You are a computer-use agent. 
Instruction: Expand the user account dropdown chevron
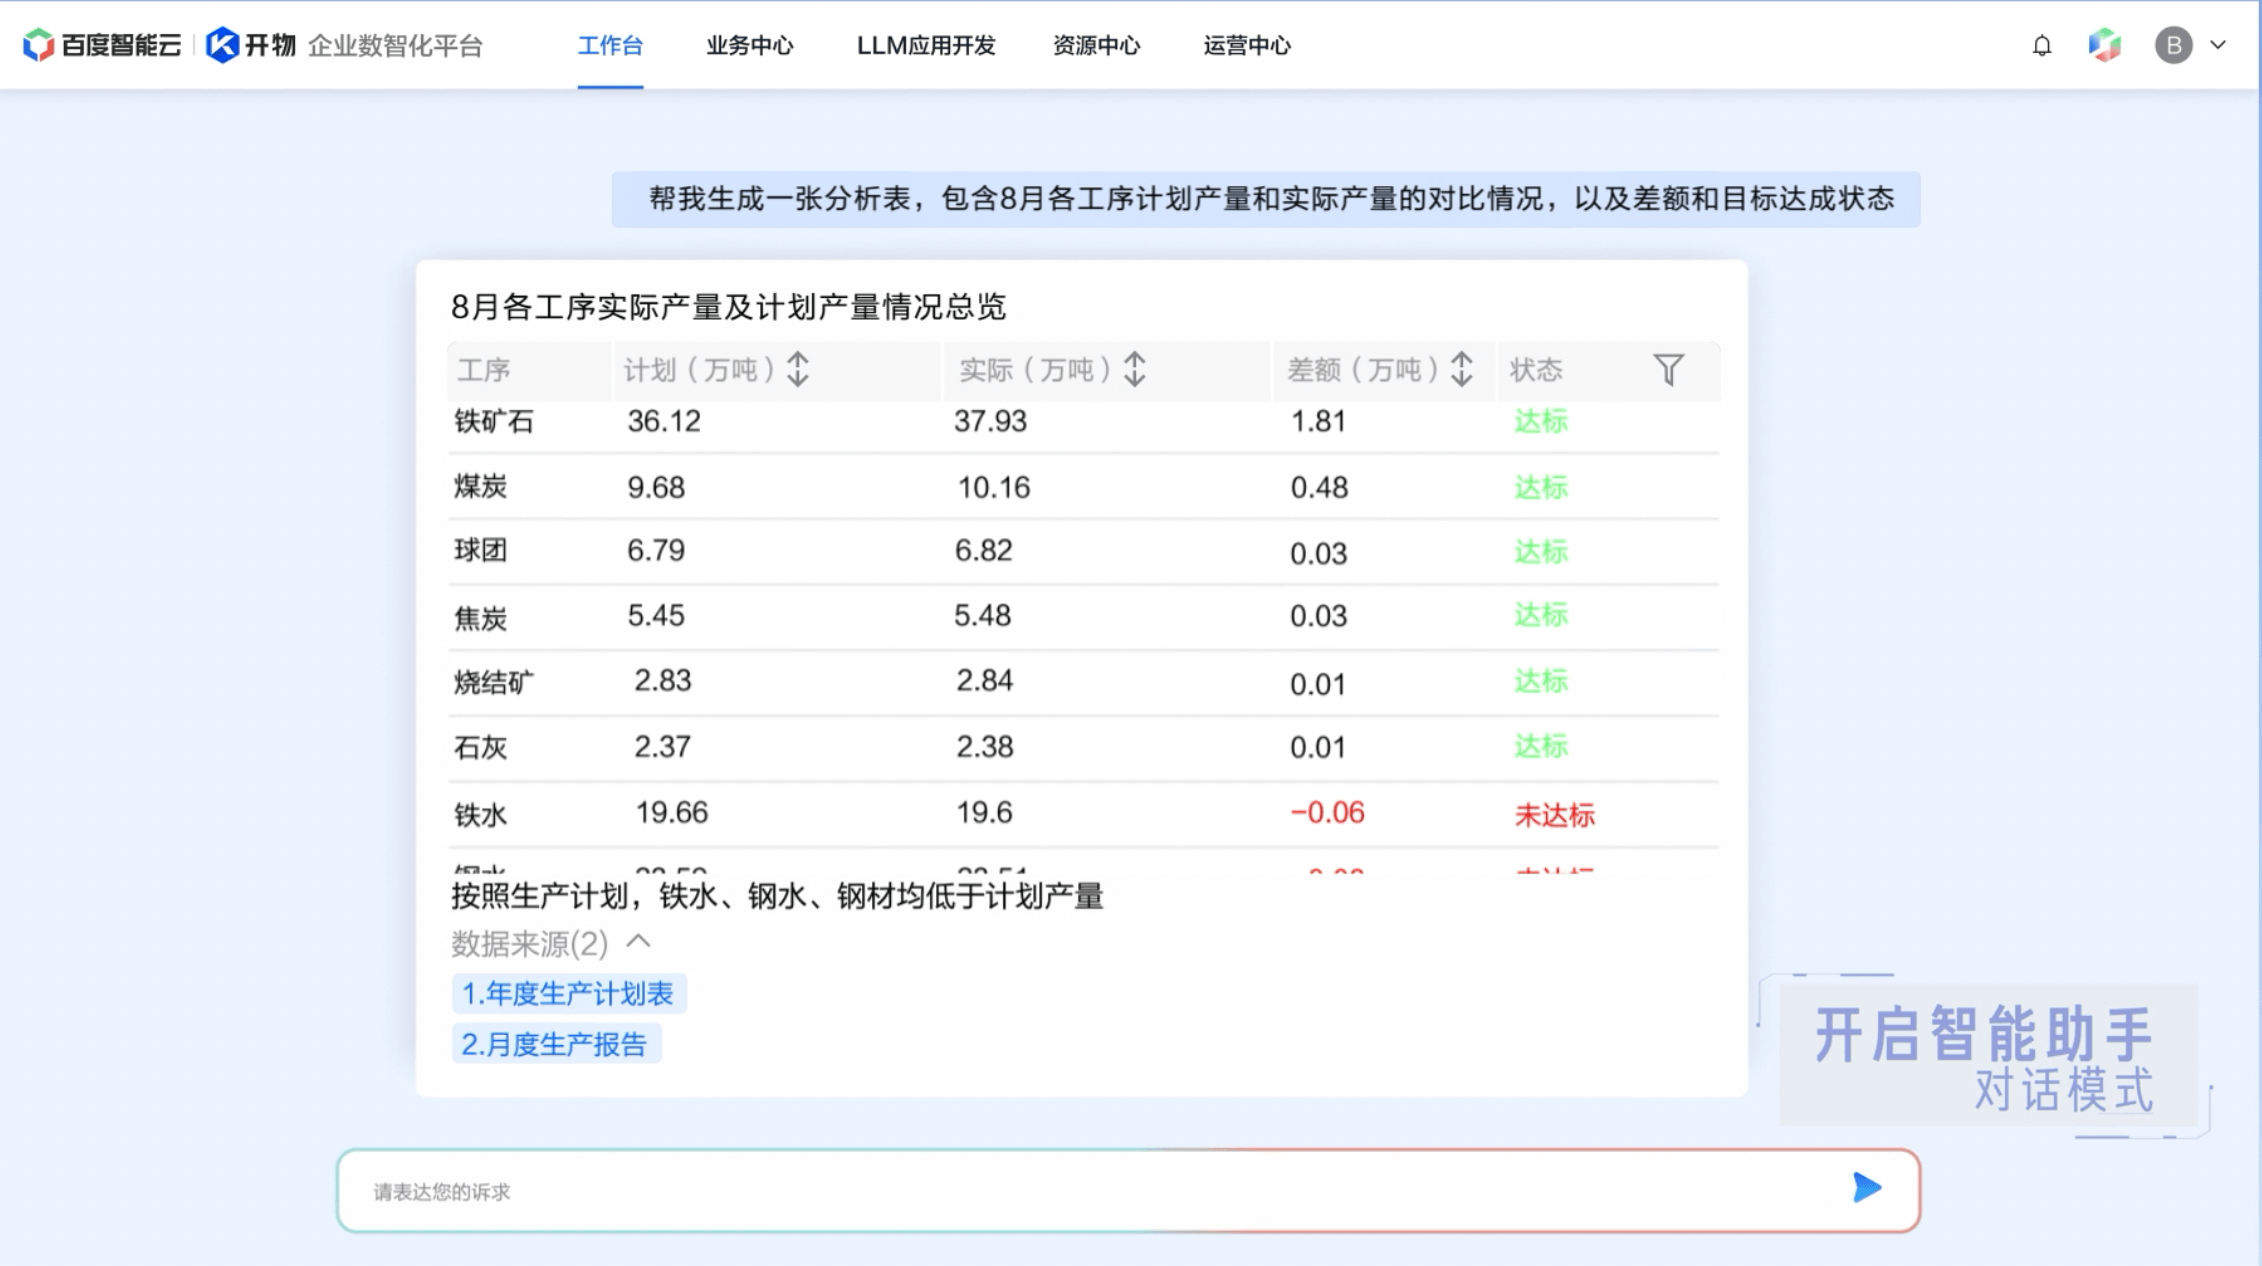click(x=2218, y=45)
